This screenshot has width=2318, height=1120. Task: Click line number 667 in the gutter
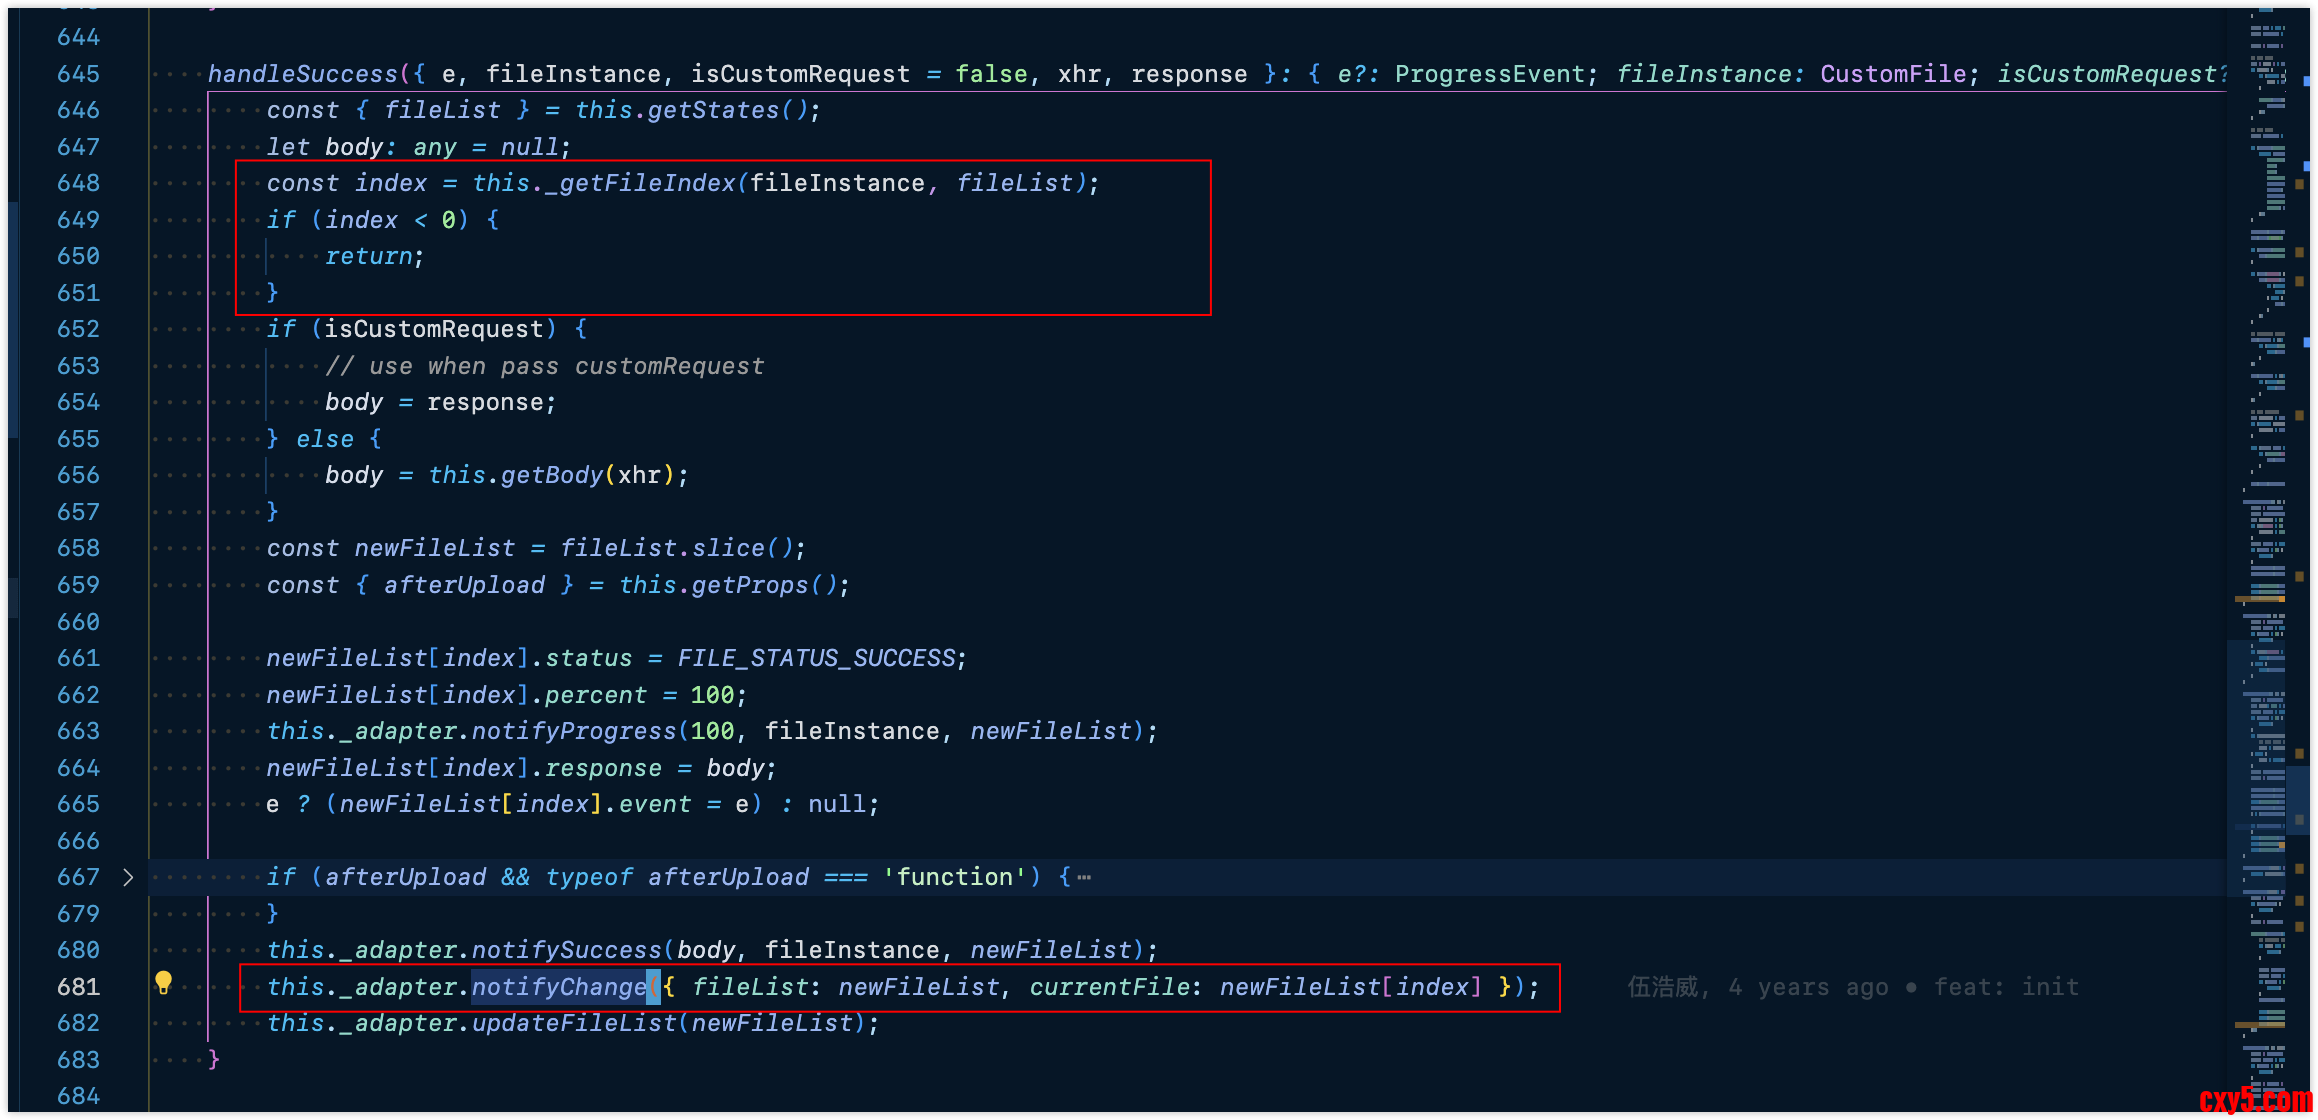pyautogui.click(x=78, y=877)
